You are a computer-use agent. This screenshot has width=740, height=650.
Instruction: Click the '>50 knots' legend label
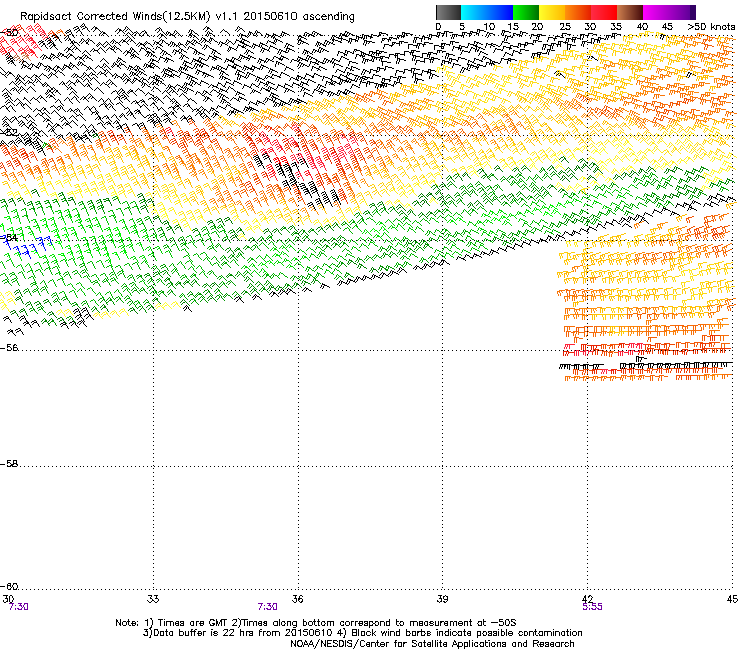(x=711, y=27)
